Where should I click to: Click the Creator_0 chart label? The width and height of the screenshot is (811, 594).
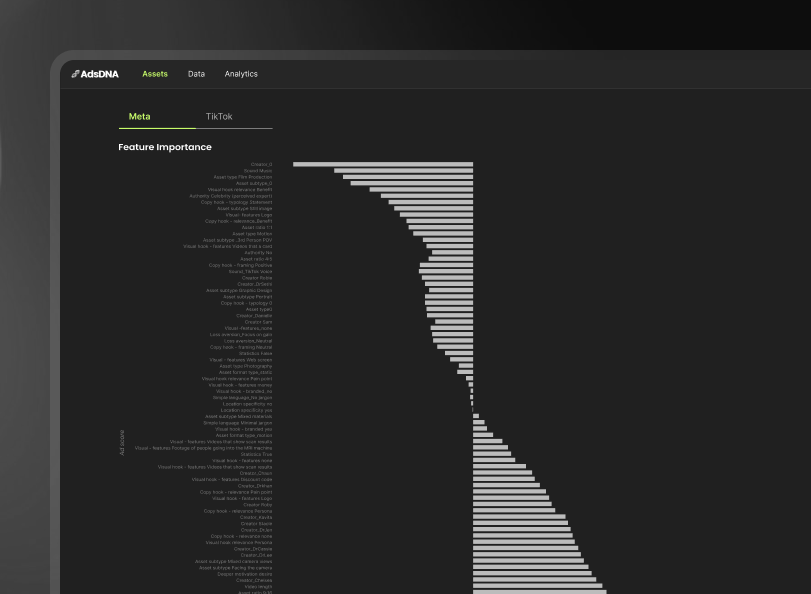coord(261,165)
